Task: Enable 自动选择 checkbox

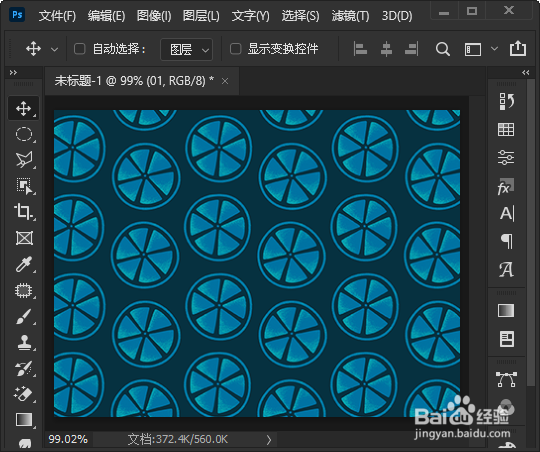Action: click(x=80, y=49)
